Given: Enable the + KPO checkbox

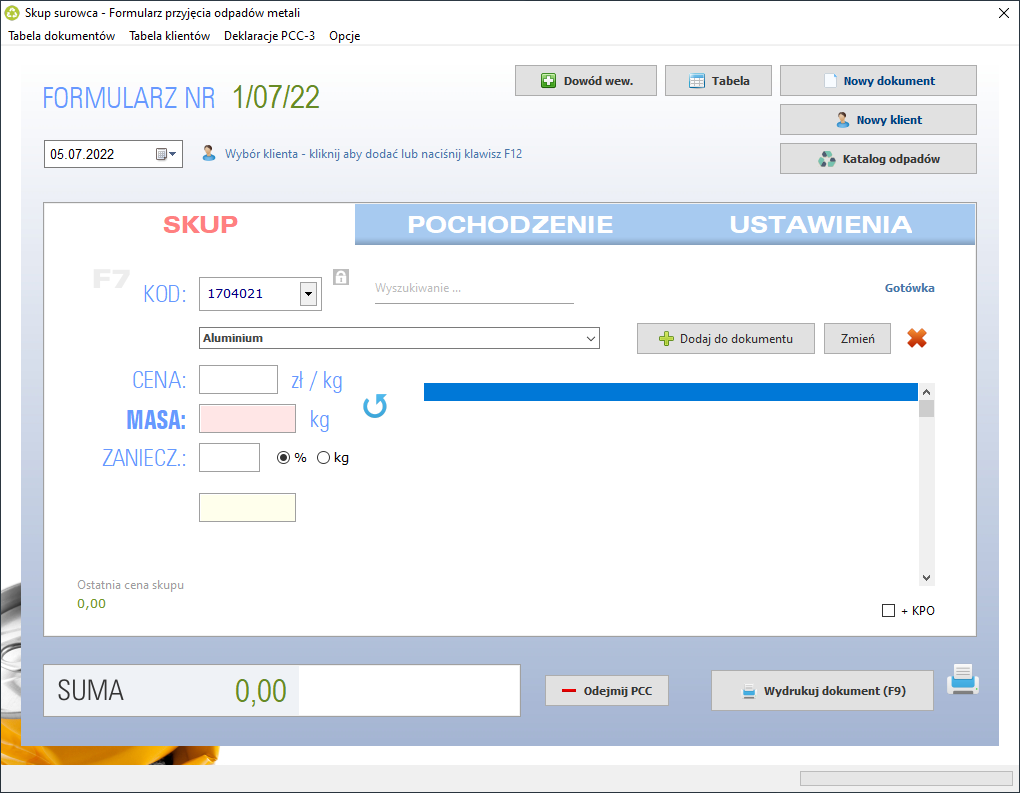Looking at the screenshot, I should [x=888, y=610].
